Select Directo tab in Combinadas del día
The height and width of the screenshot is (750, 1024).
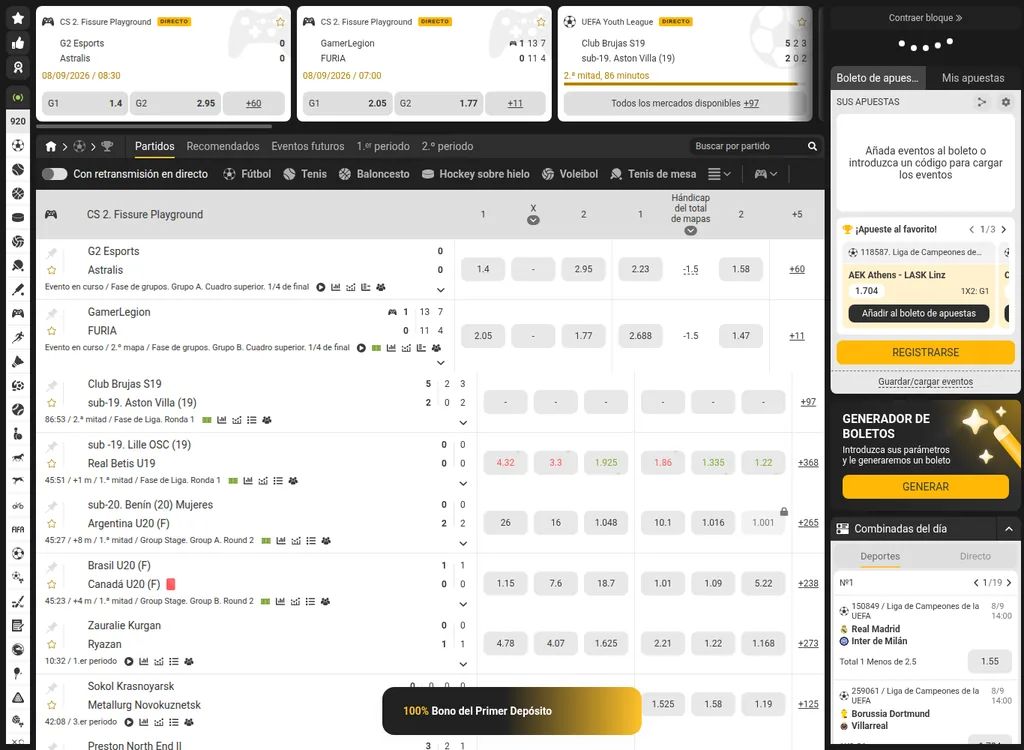[x=974, y=556]
